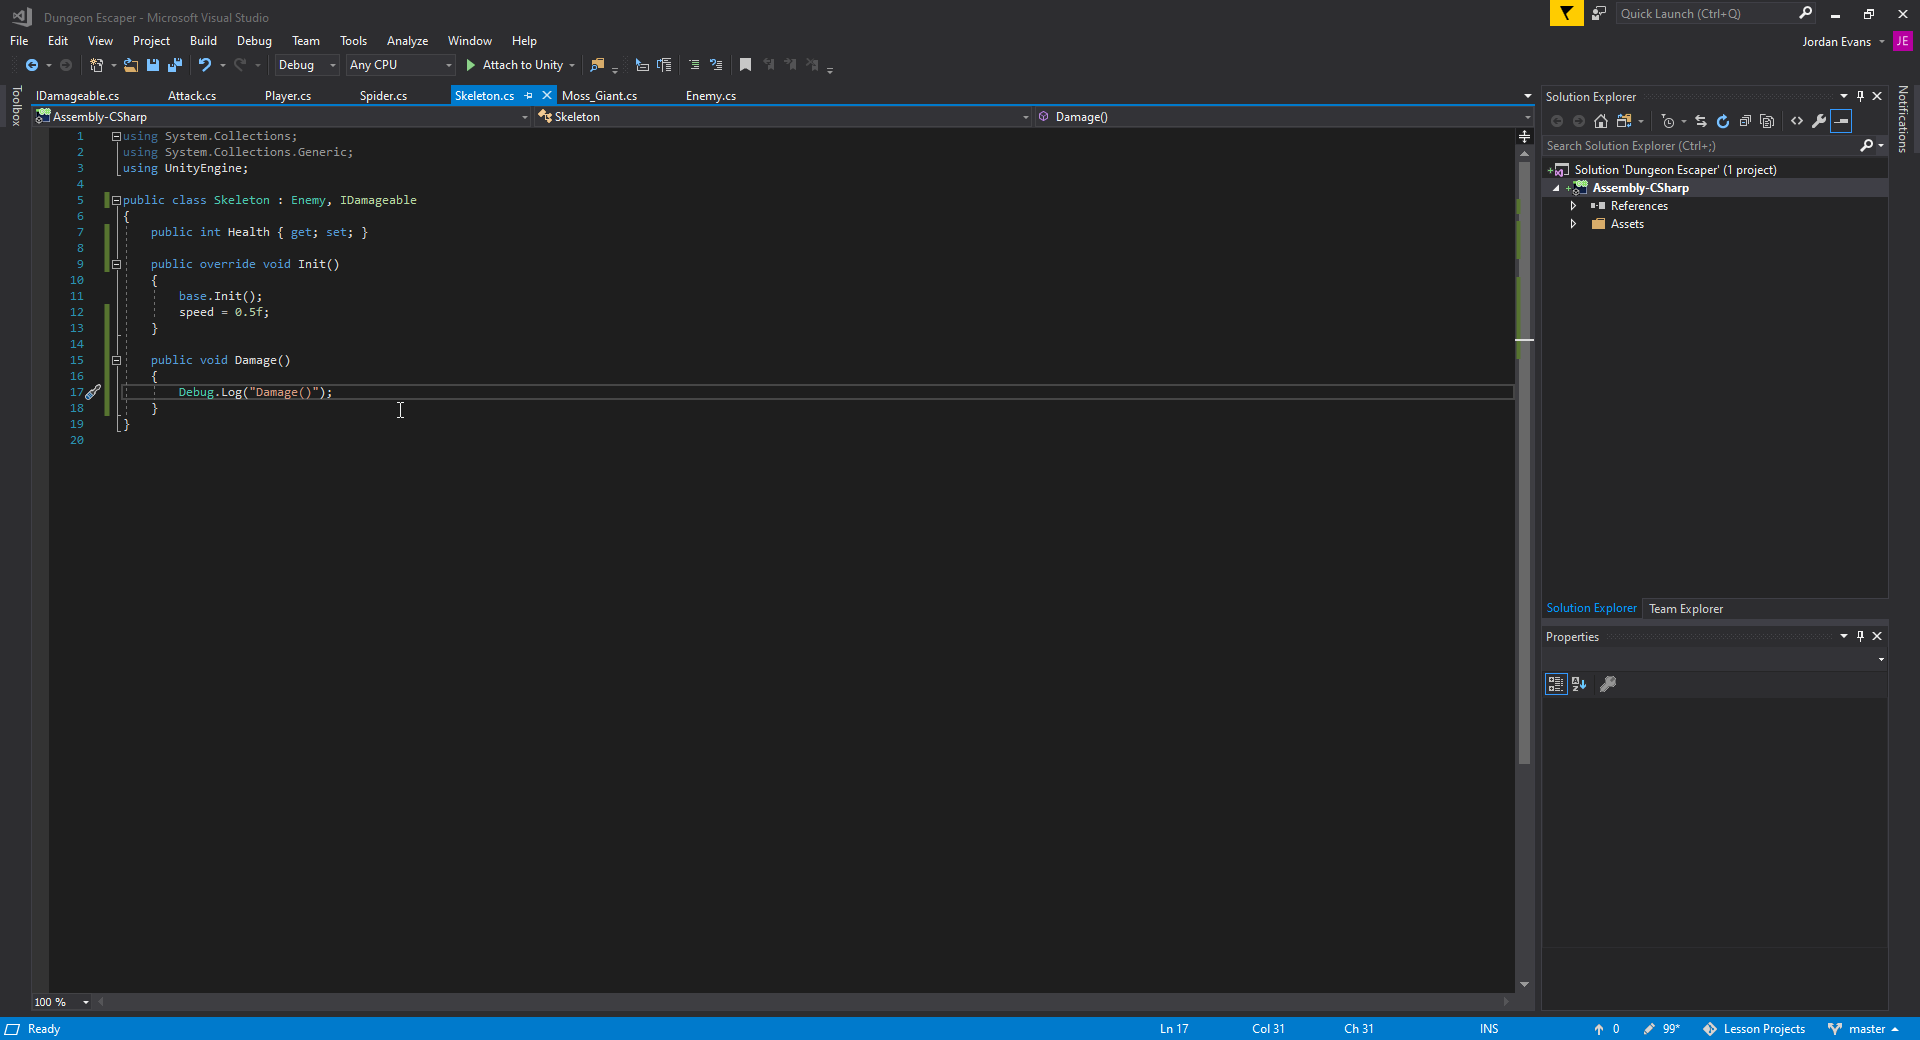The height and width of the screenshot is (1040, 1920).
Task: Open Lesson Projects in the status bar
Action: [x=1764, y=1029]
